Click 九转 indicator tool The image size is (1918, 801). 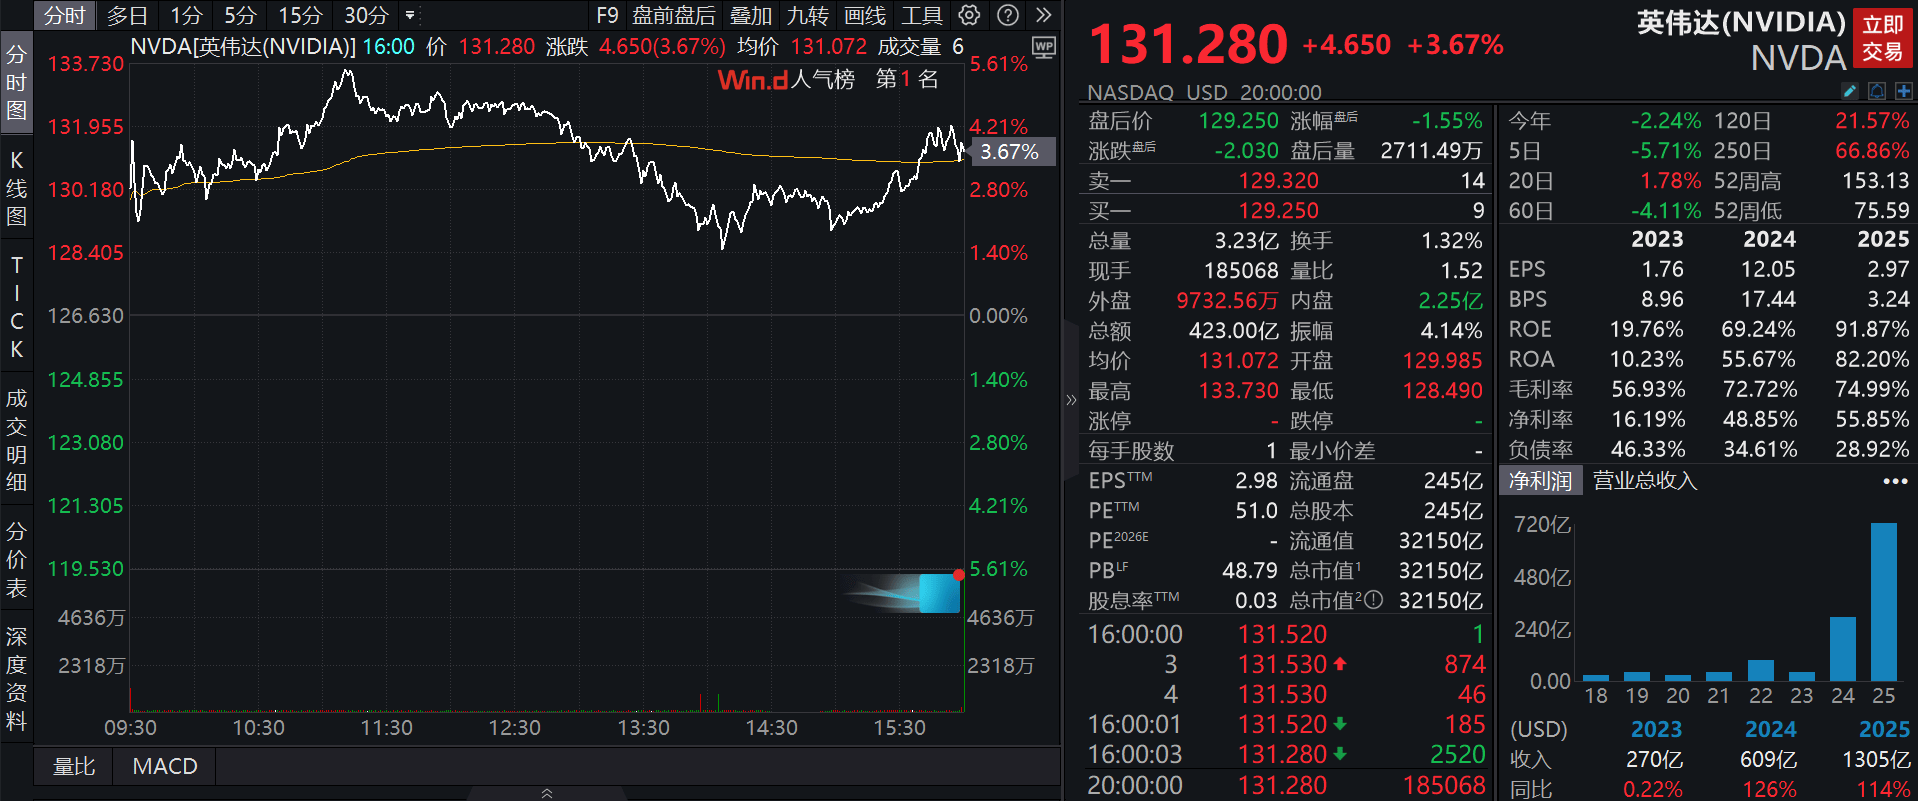[808, 15]
